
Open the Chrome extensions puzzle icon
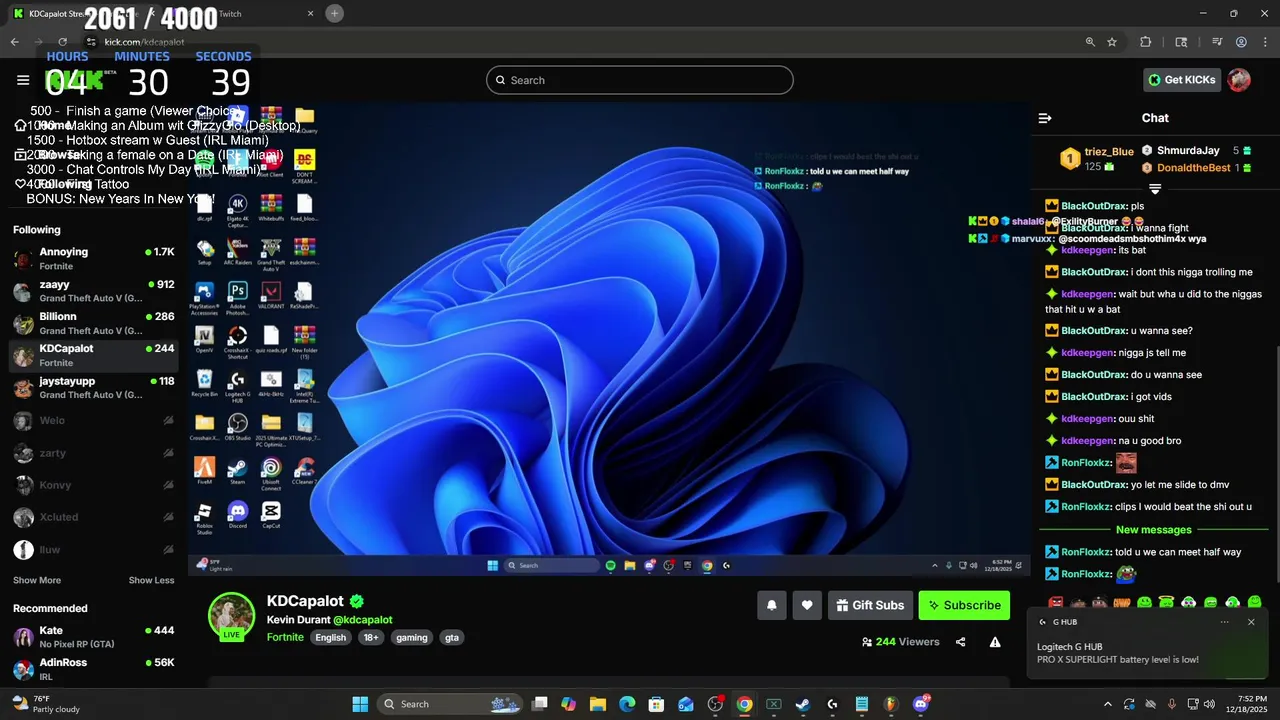tap(1146, 42)
